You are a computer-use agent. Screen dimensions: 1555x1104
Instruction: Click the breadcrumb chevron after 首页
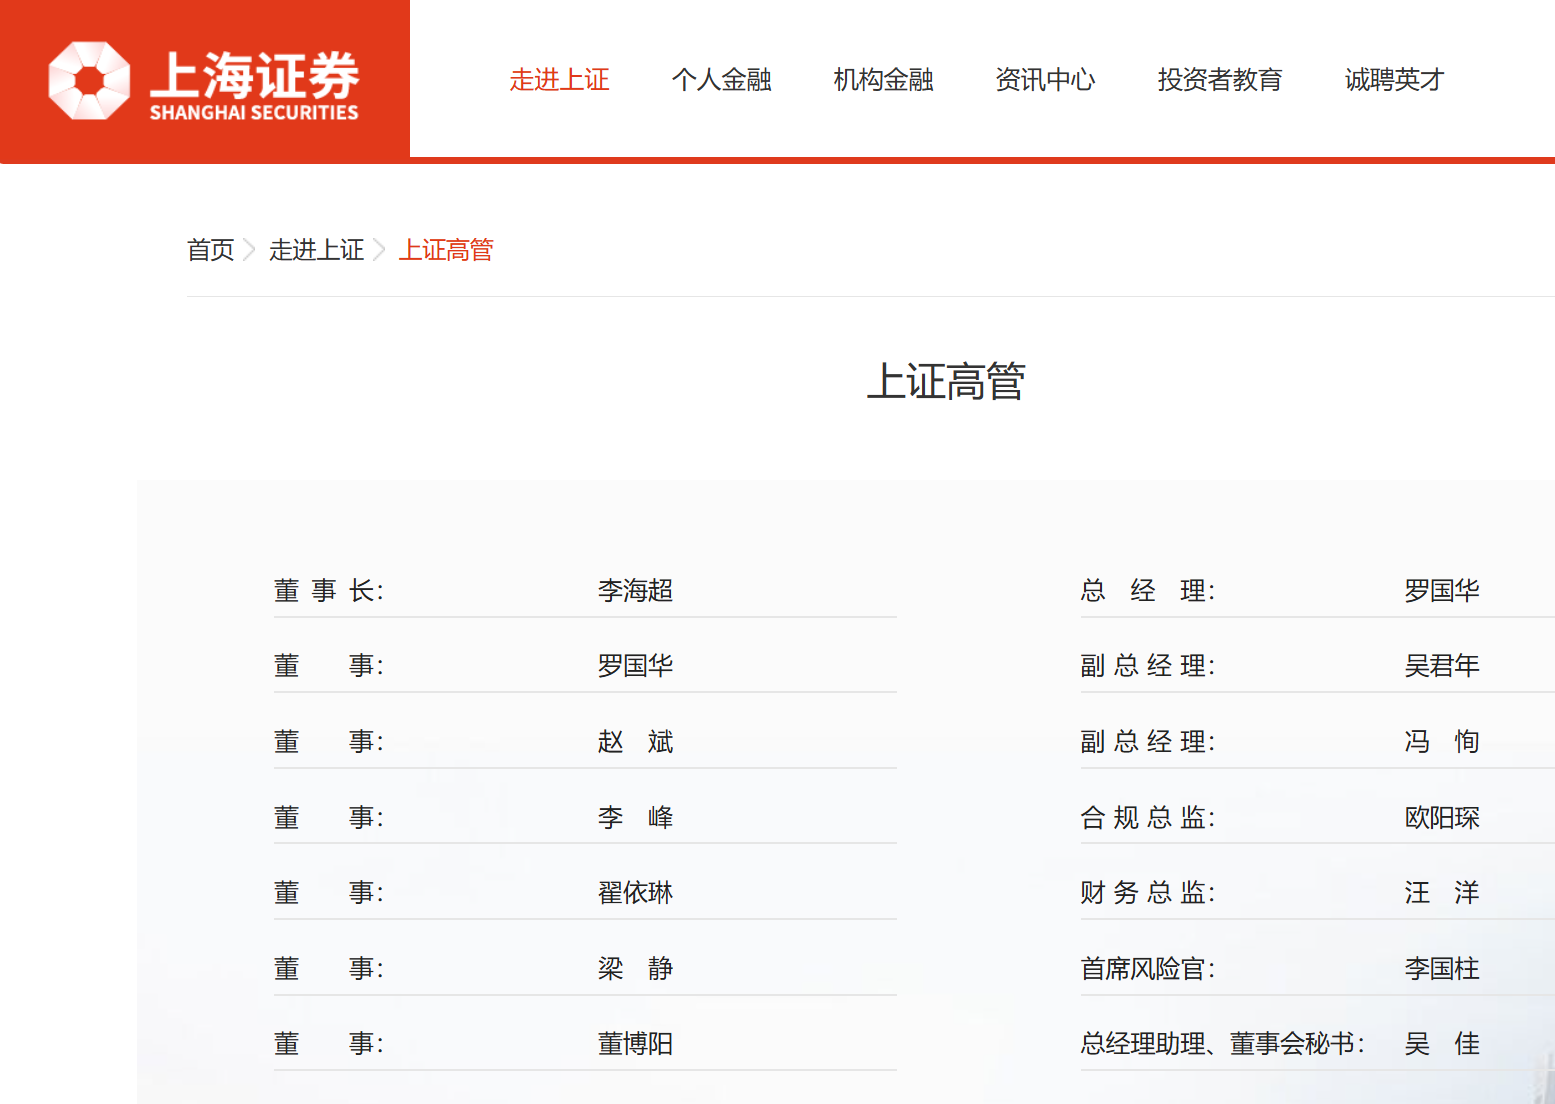tap(250, 250)
